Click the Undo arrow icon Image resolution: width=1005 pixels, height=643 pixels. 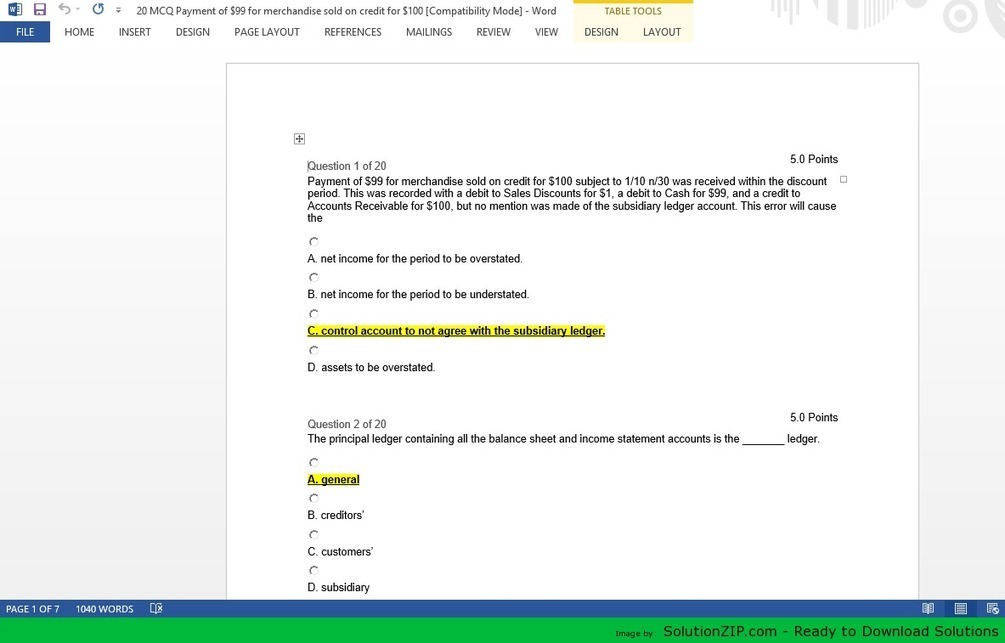[63, 10]
